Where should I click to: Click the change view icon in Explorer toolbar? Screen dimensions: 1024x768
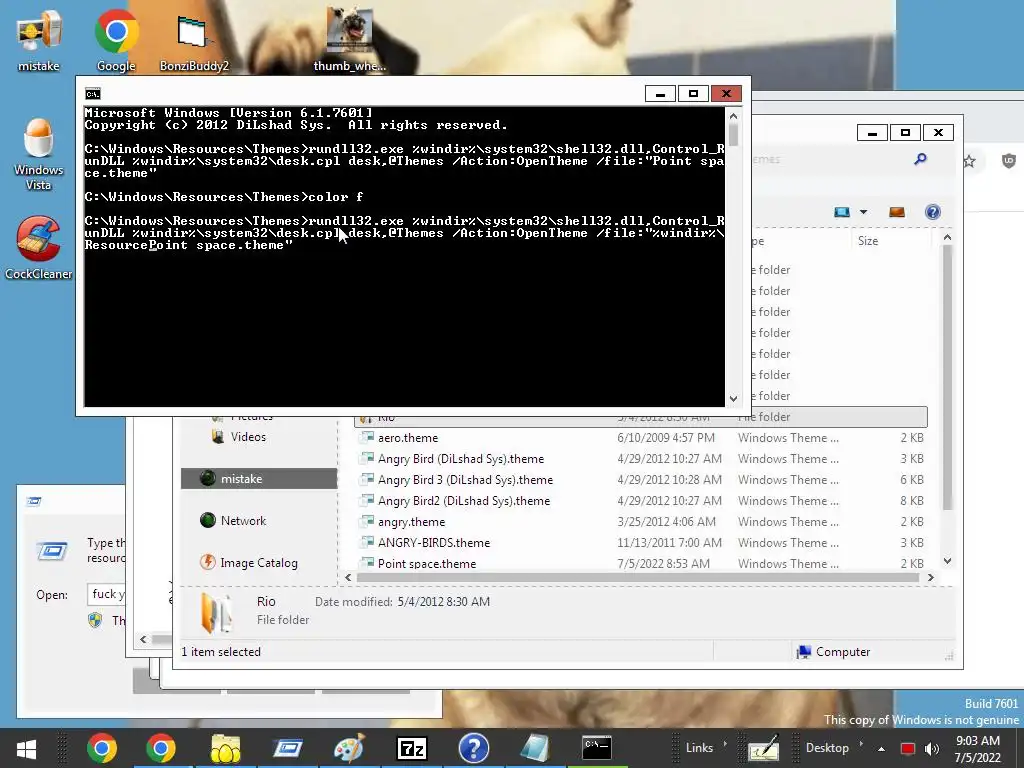click(x=842, y=212)
